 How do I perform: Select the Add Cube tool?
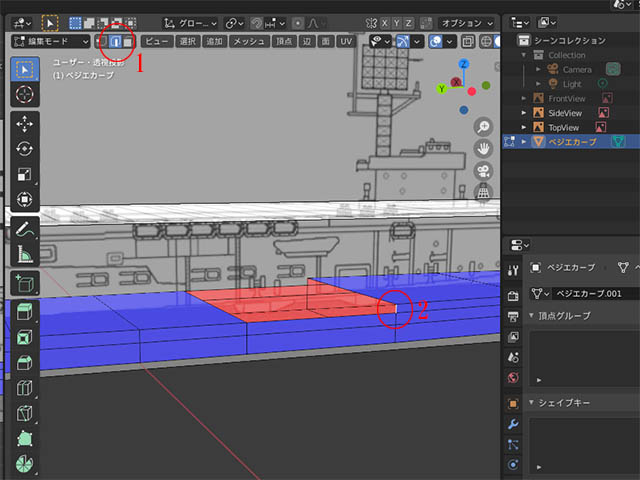24,283
